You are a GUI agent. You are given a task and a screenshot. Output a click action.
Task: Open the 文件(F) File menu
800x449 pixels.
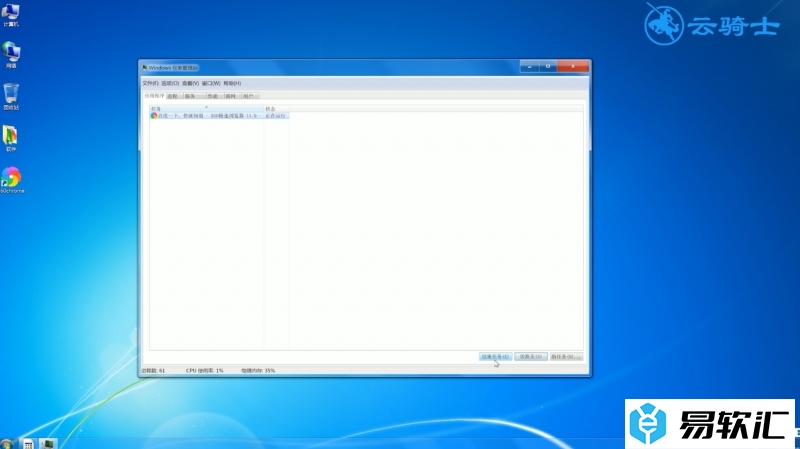(150, 83)
